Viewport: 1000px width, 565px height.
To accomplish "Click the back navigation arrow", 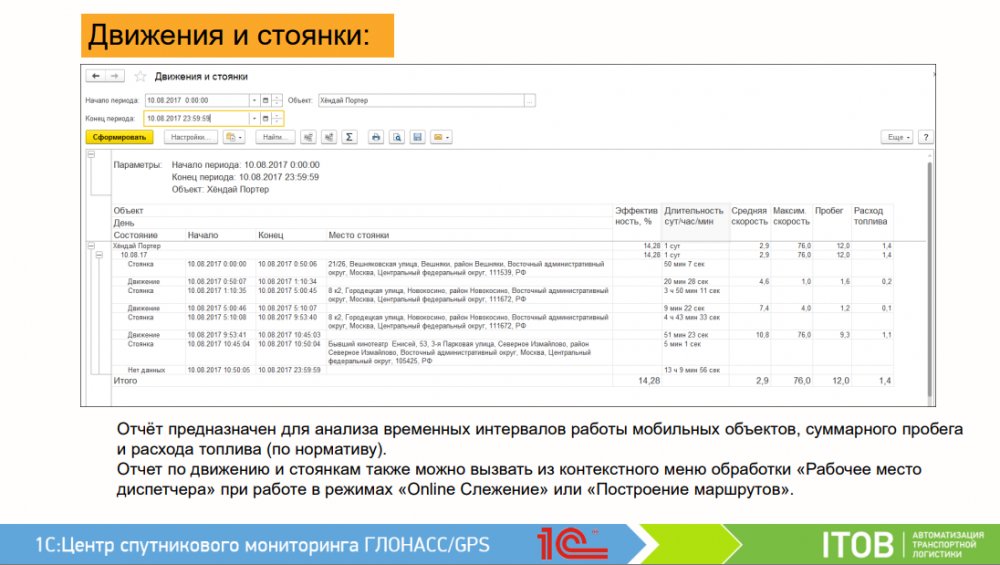I will point(96,76).
